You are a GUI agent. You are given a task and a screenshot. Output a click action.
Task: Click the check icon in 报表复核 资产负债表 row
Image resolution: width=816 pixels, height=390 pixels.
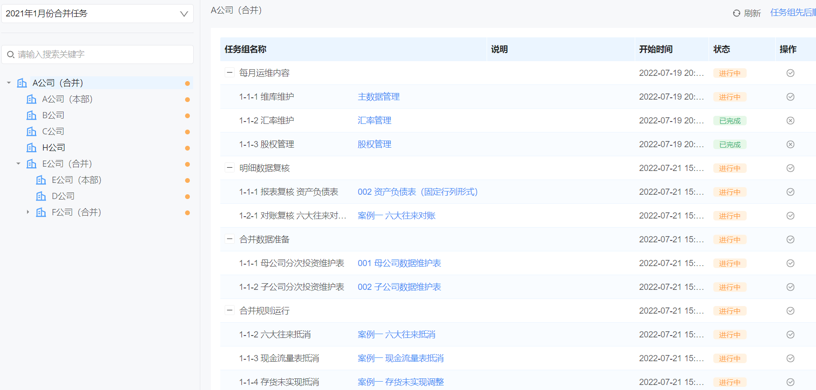(790, 192)
